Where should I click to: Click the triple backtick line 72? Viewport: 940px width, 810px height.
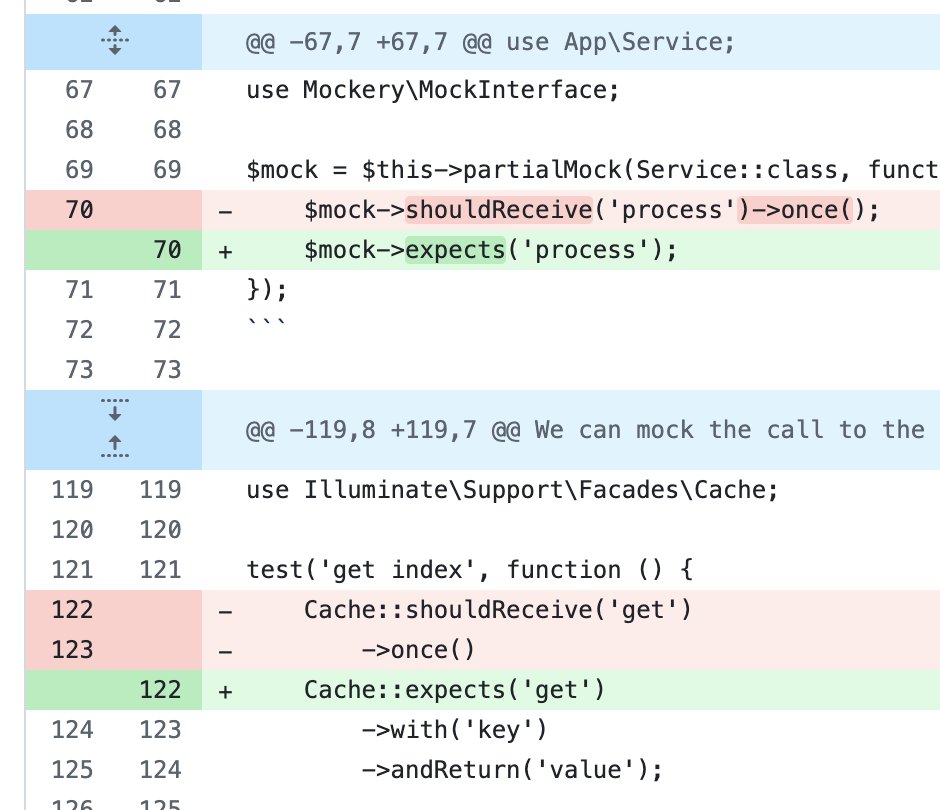267,324
